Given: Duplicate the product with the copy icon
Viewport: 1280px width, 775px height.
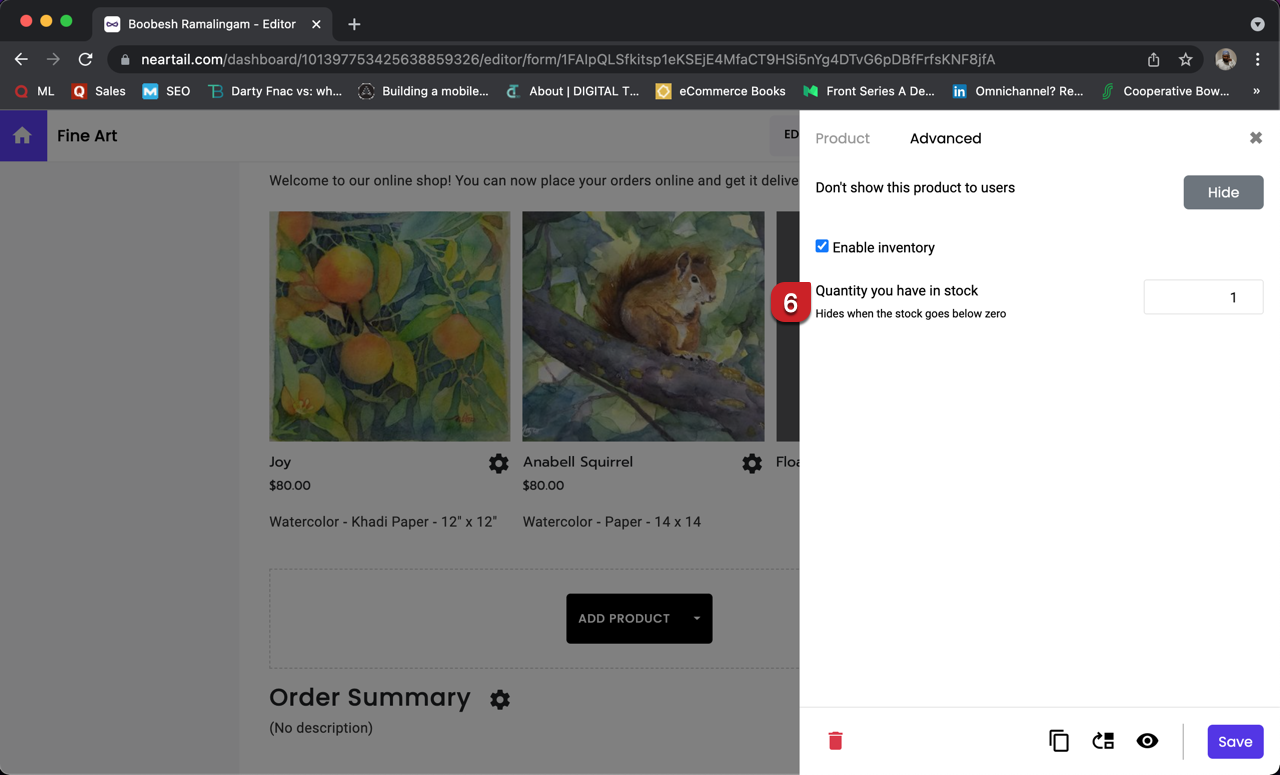Looking at the screenshot, I should pos(1058,741).
